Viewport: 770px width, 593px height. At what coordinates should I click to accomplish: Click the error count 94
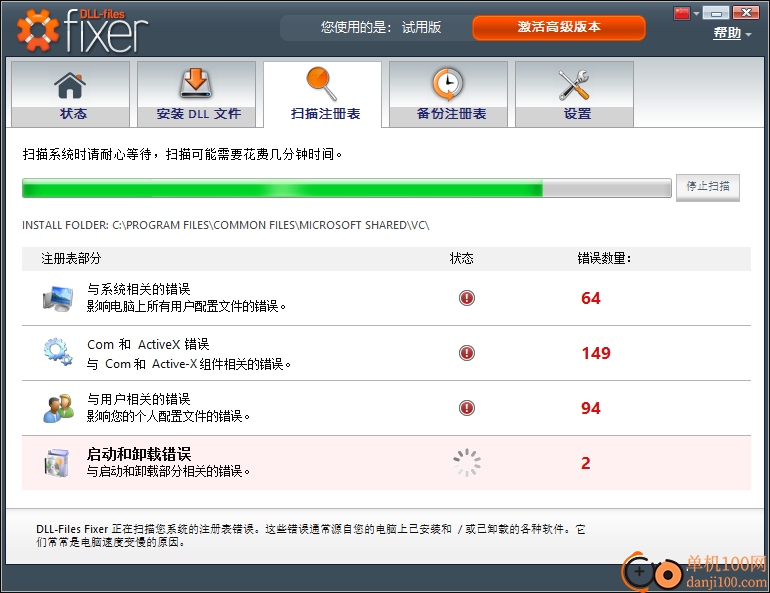coord(591,408)
